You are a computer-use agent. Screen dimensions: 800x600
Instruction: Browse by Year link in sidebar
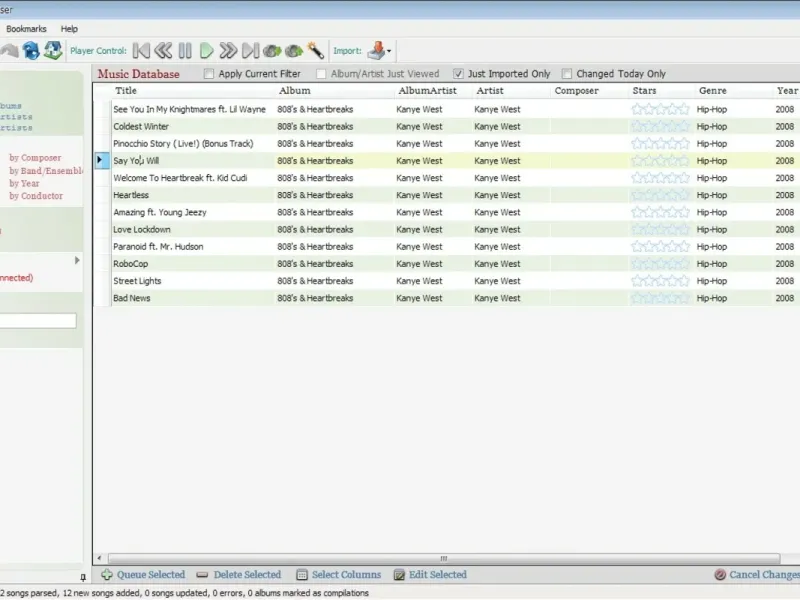tap(24, 183)
